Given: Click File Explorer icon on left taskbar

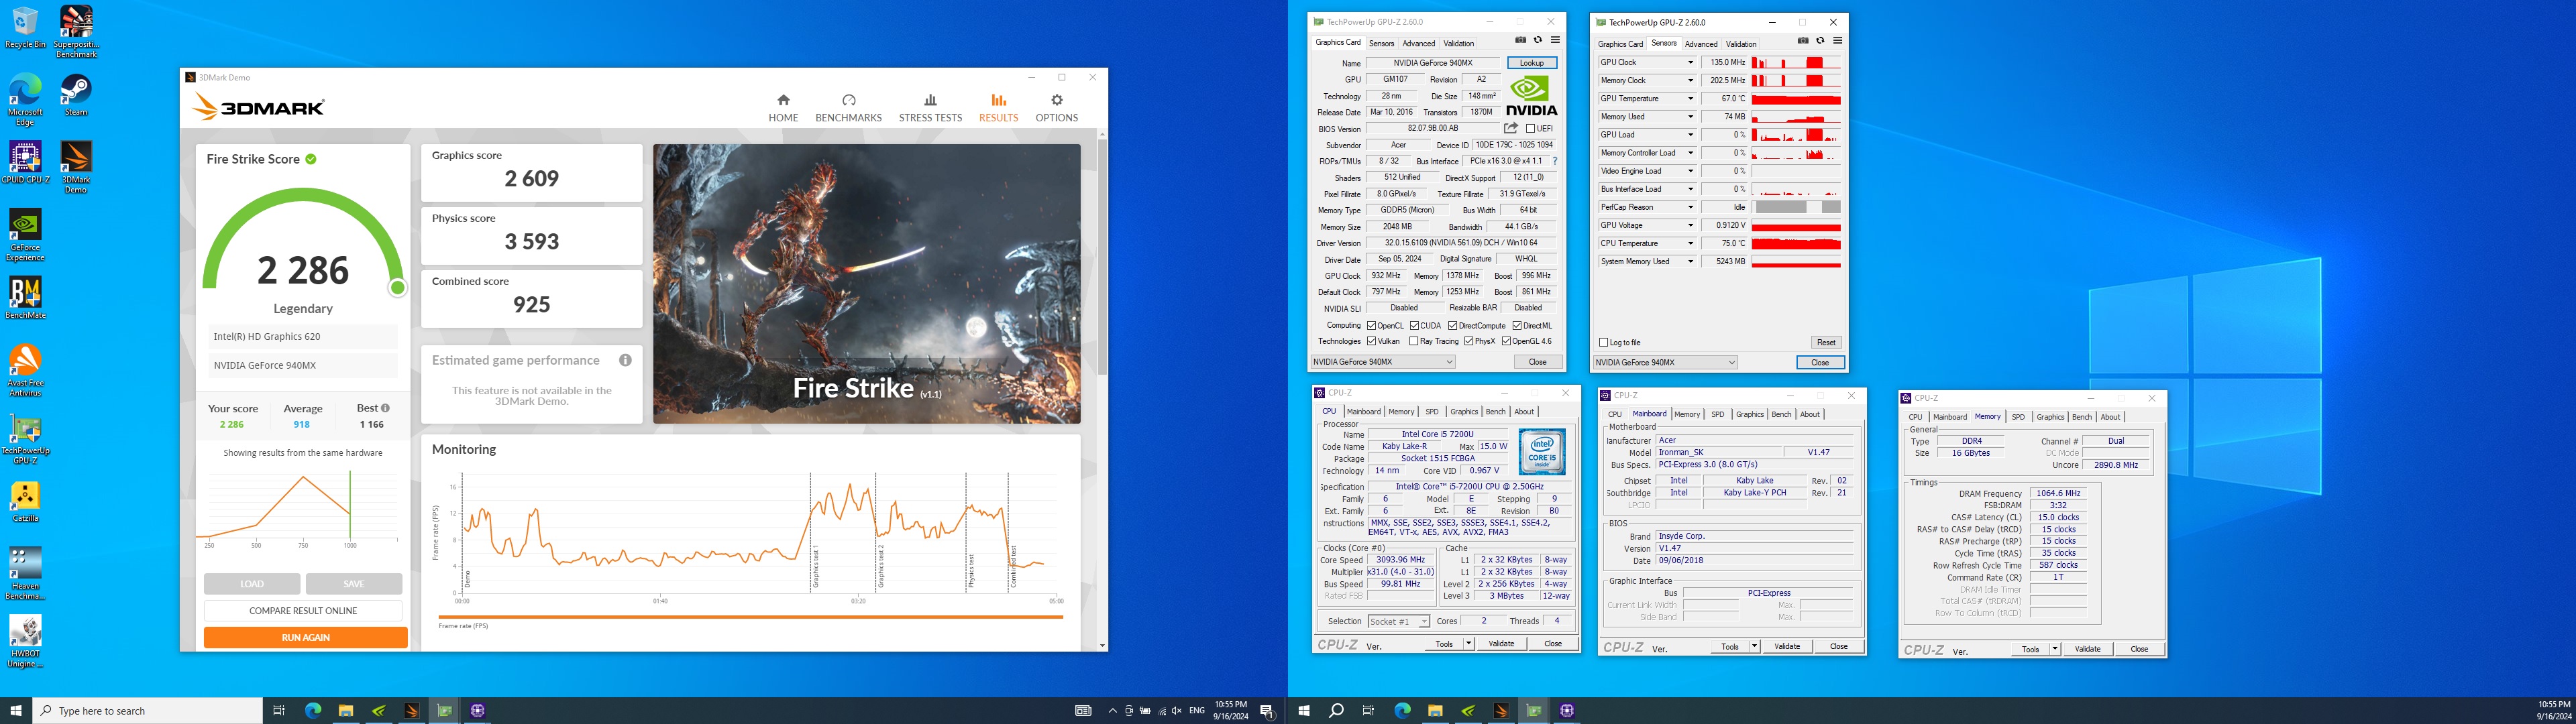Looking at the screenshot, I should [345, 711].
